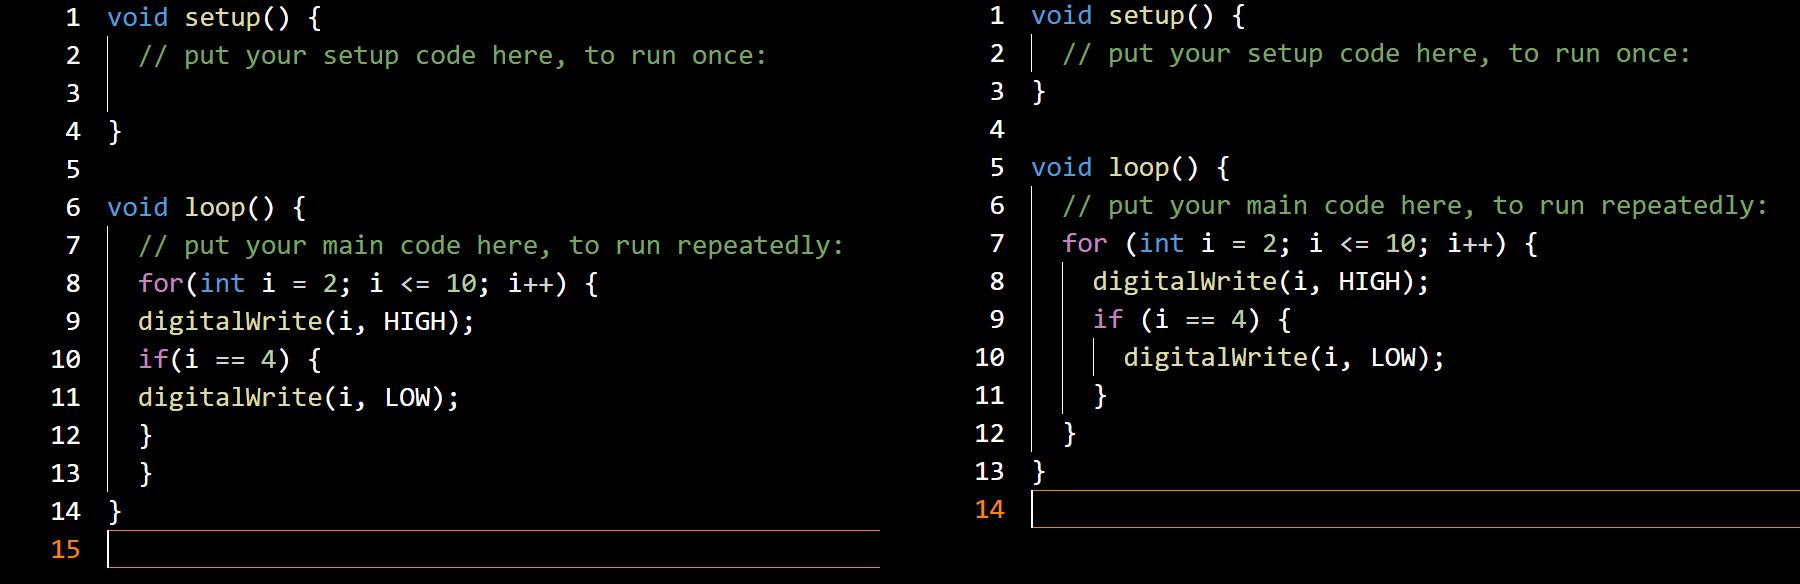
Task: Click the main code comment in left editor
Action: click(490, 245)
